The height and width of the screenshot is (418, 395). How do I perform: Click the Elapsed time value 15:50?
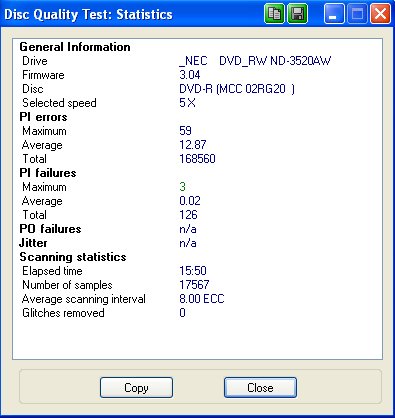(193, 271)
